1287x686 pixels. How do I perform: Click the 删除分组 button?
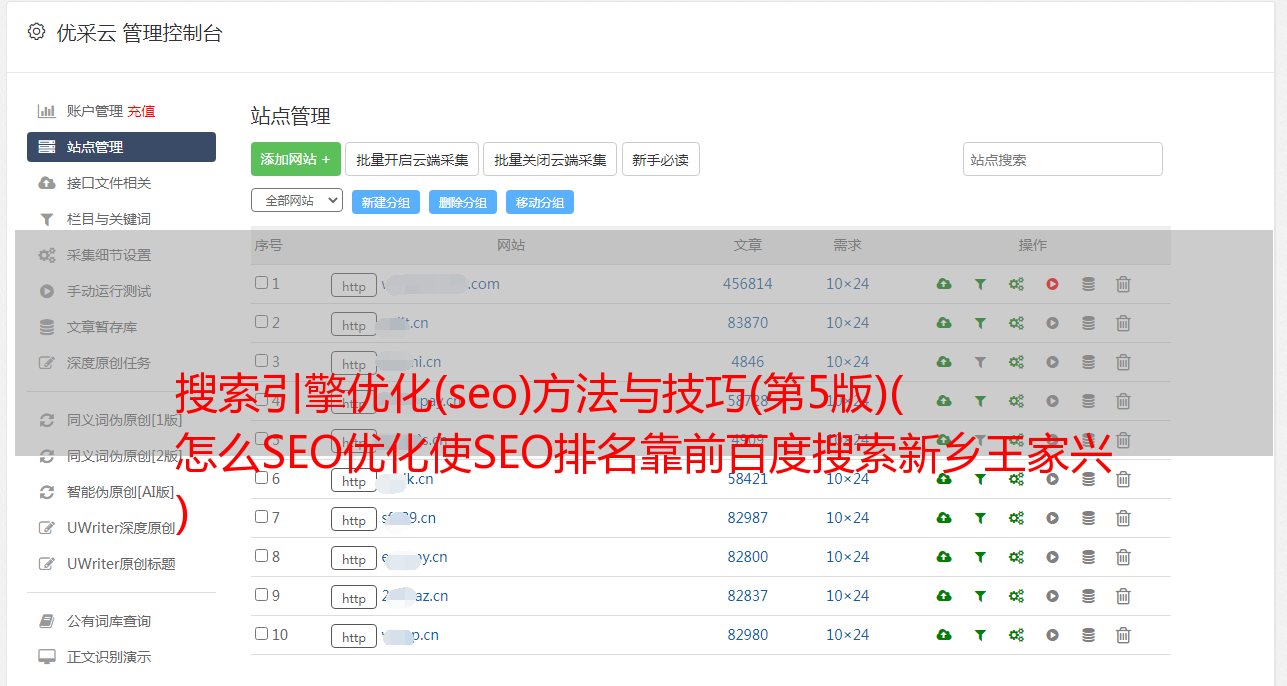tap(463, 202)
